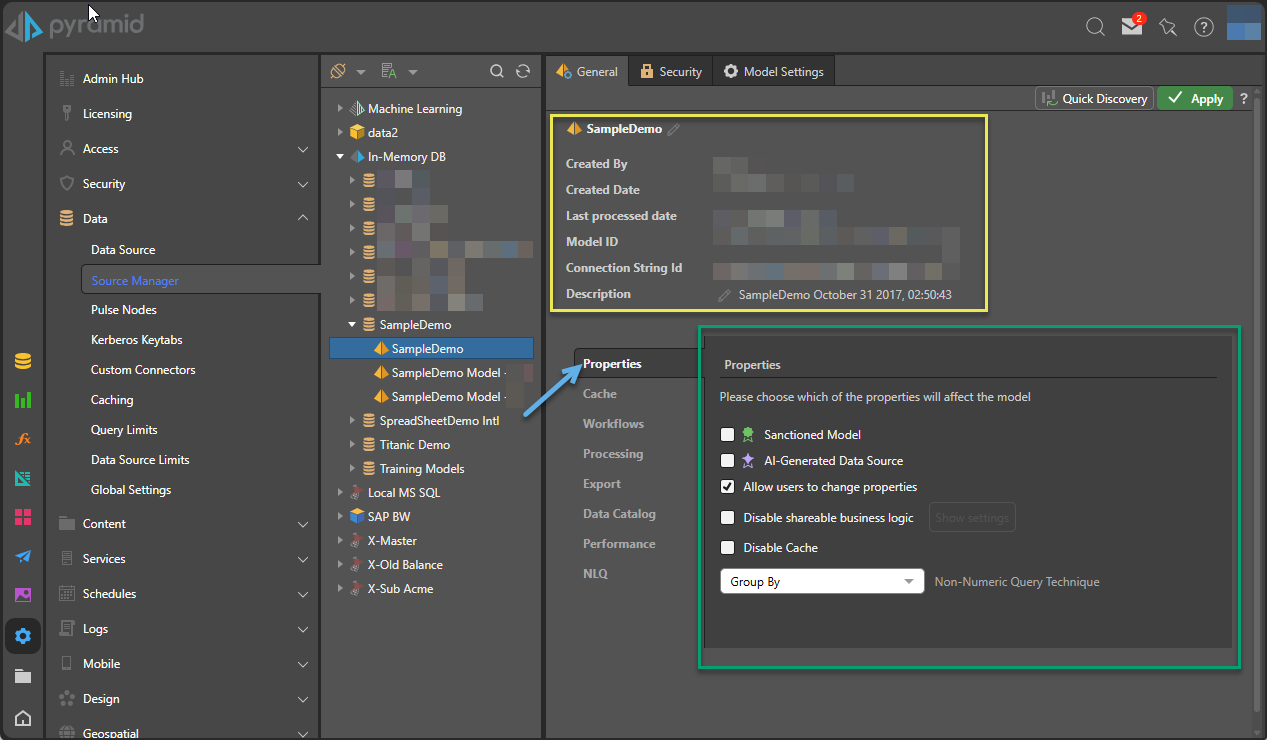
Task: Open the Present teal slide app icon
Action: pyautogui.click(x=22, y=478)
